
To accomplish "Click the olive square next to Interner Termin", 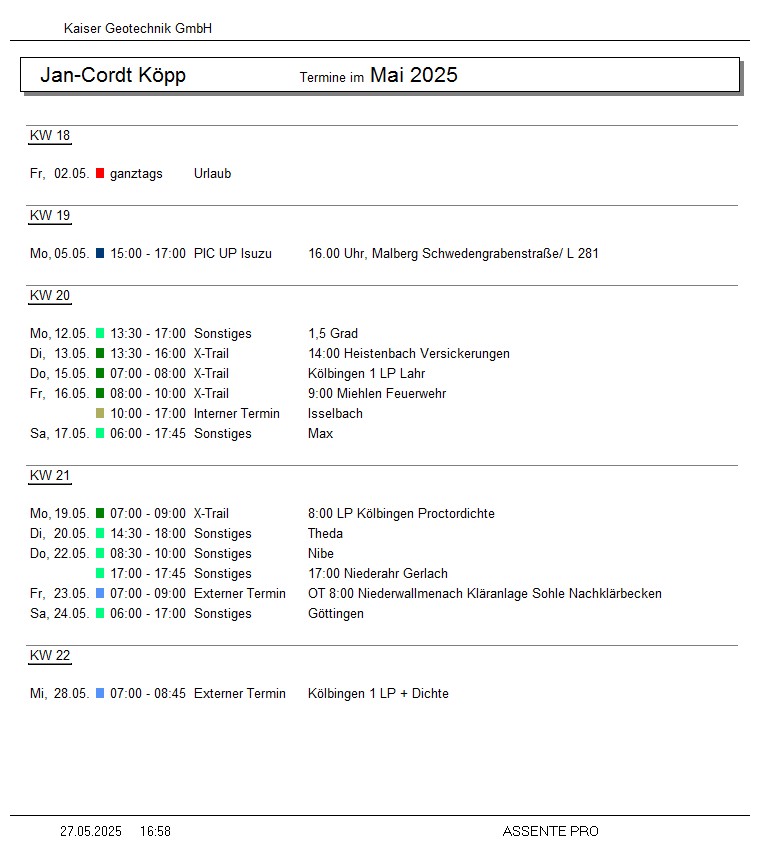I will [x=100, y=413].
